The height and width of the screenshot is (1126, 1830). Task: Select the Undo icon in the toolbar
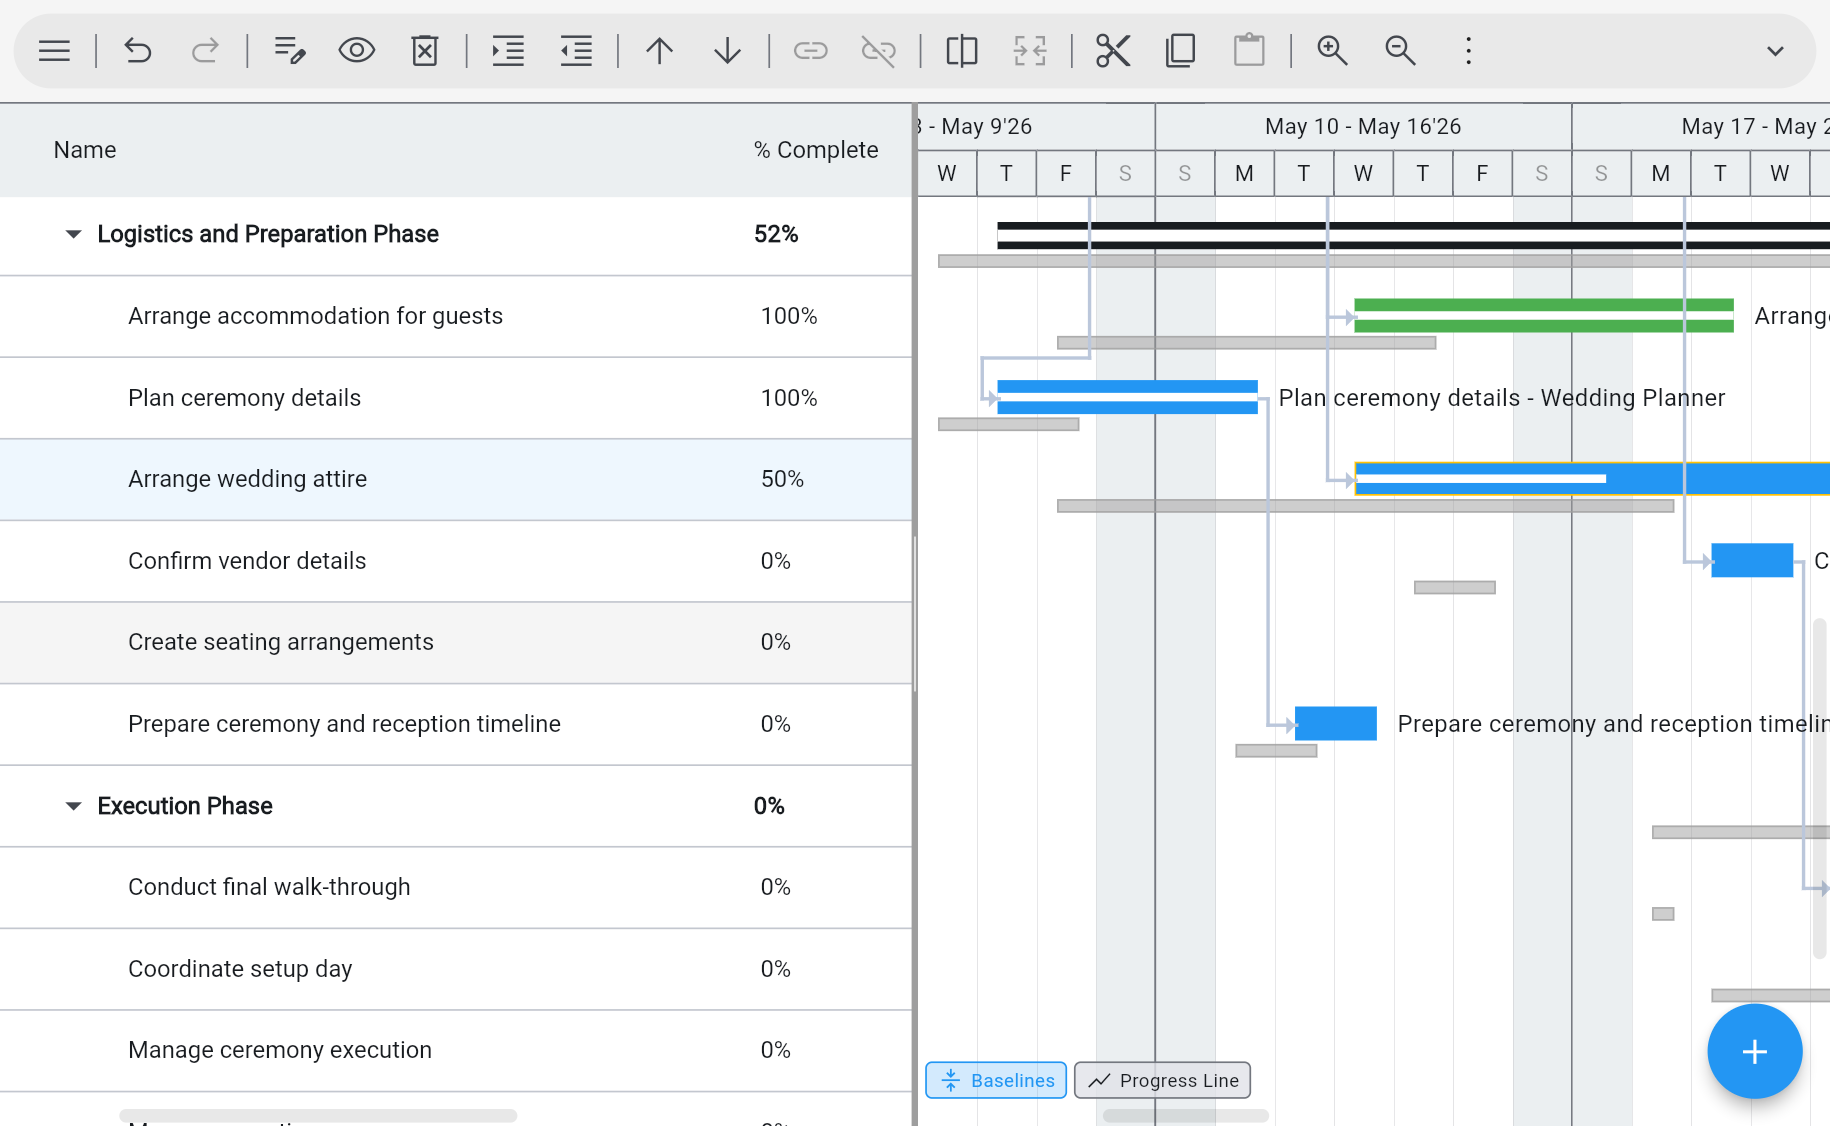click(x=137, y=50)
